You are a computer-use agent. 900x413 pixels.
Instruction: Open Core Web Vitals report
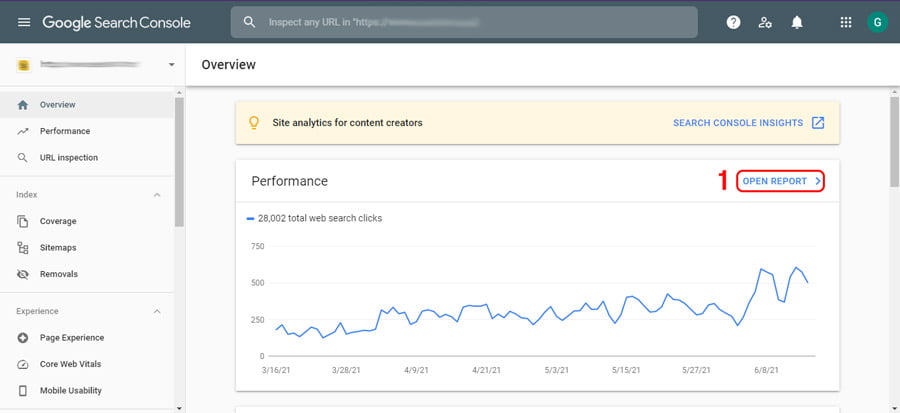point(87,364)
